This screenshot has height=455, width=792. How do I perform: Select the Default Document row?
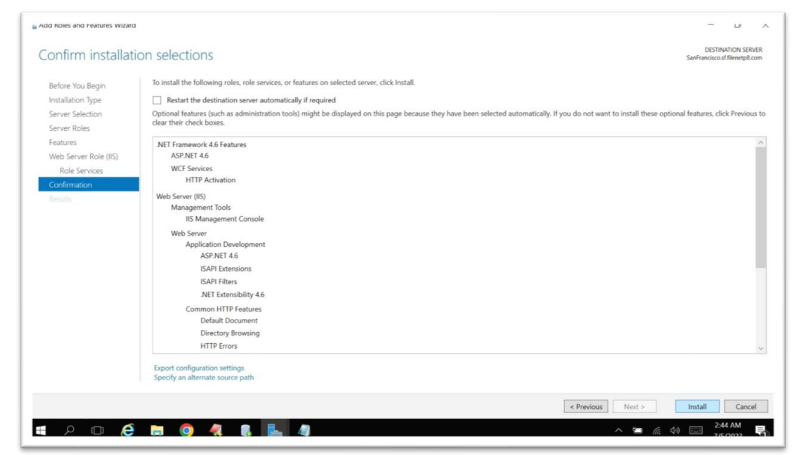(x=229, y=321)
